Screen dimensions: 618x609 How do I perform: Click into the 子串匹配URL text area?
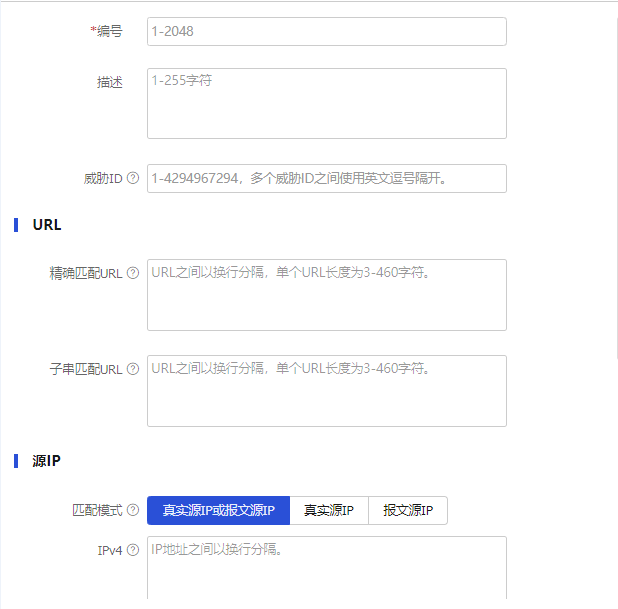click(326, 391)
